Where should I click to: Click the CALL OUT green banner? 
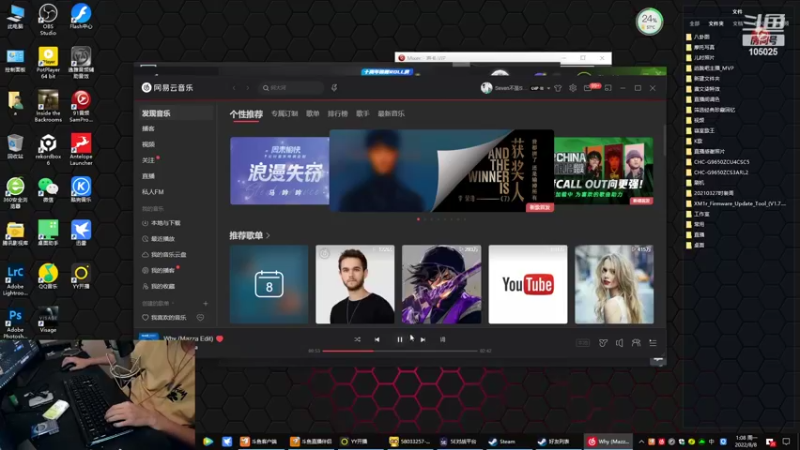[604, 171]
